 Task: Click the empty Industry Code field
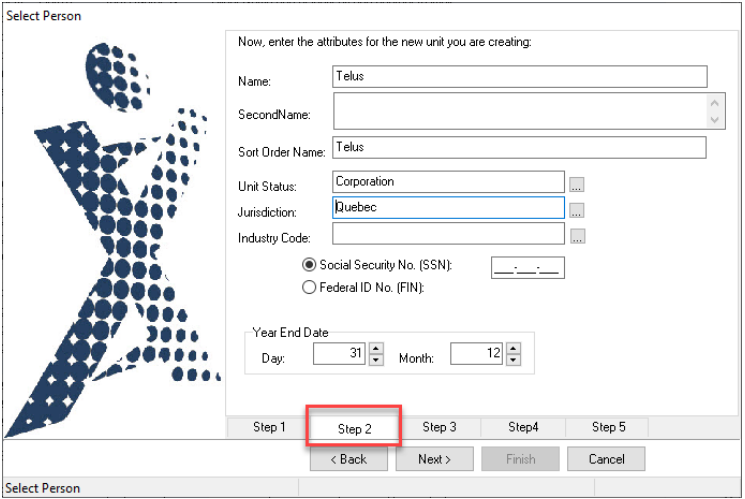point(449,234)
